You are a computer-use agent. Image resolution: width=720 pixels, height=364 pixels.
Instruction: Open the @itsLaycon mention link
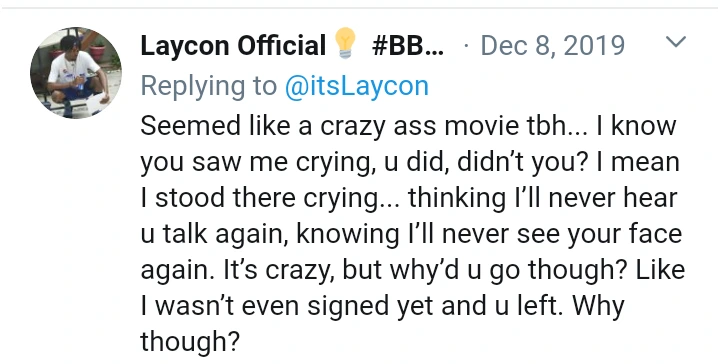coord(357,86)
